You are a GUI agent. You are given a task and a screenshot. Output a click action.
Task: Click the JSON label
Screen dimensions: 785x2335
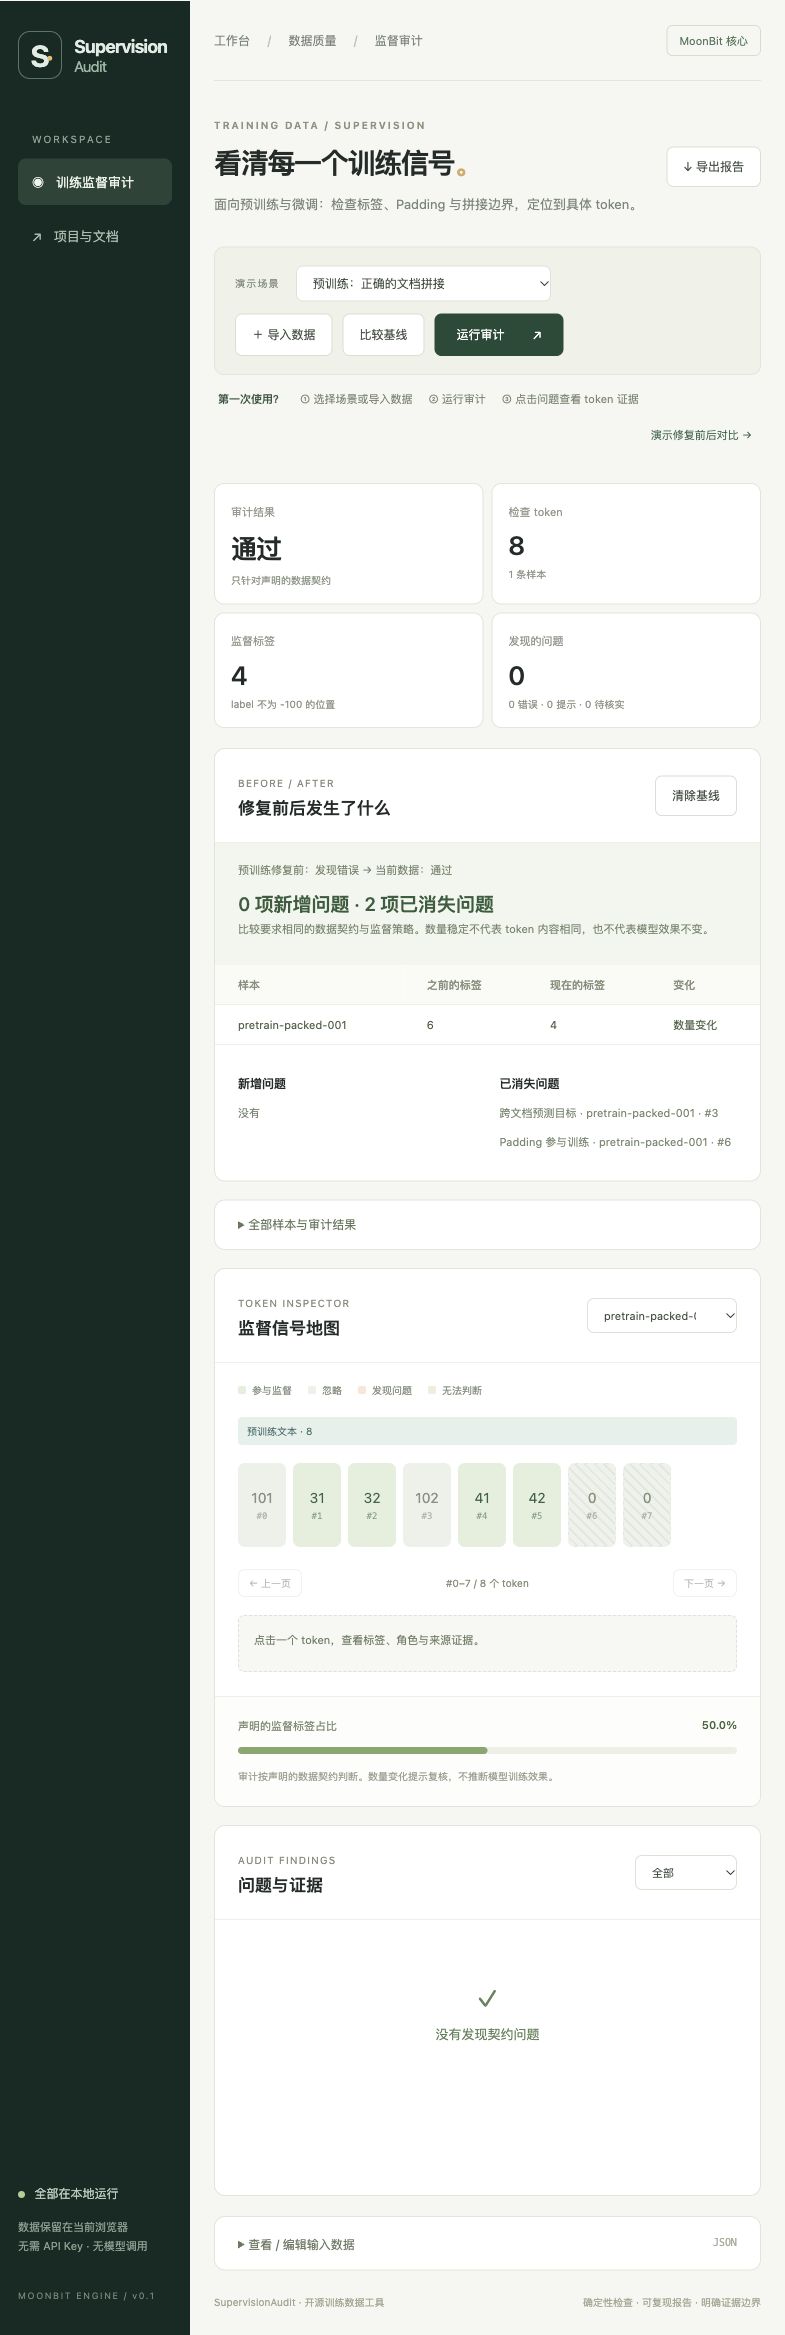coord(725,2243)
